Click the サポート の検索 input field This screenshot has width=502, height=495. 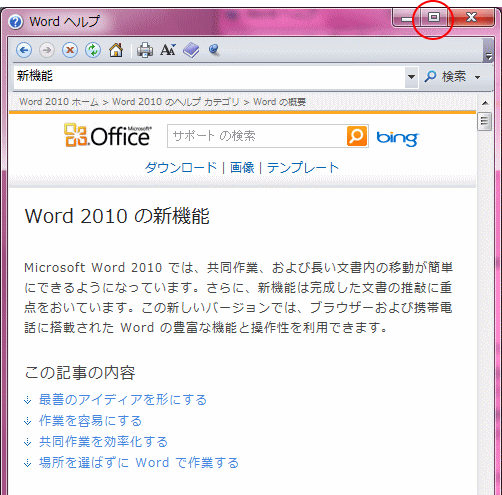[x=257, y=136]
